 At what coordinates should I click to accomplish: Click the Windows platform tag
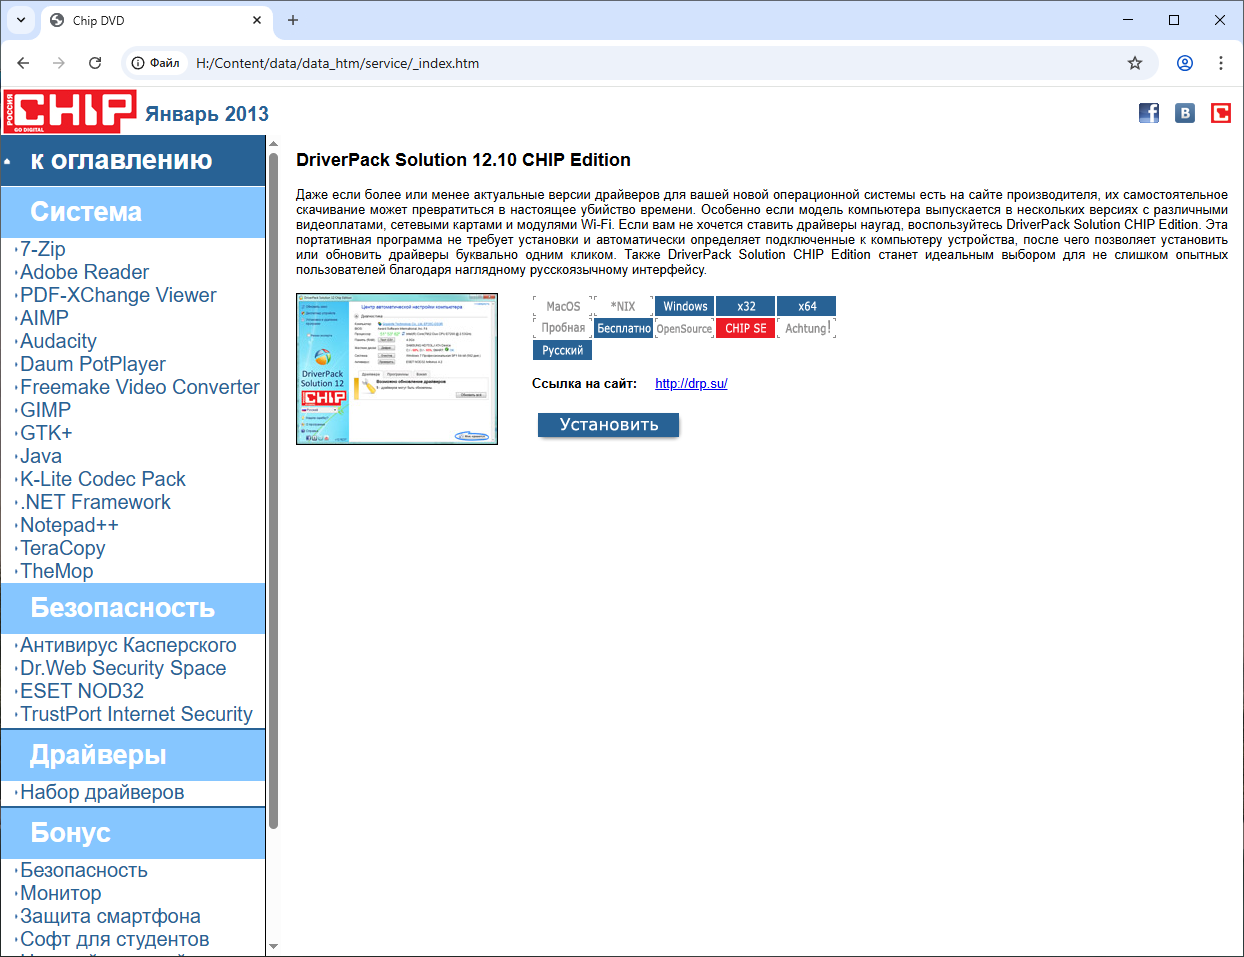(685, 306)
